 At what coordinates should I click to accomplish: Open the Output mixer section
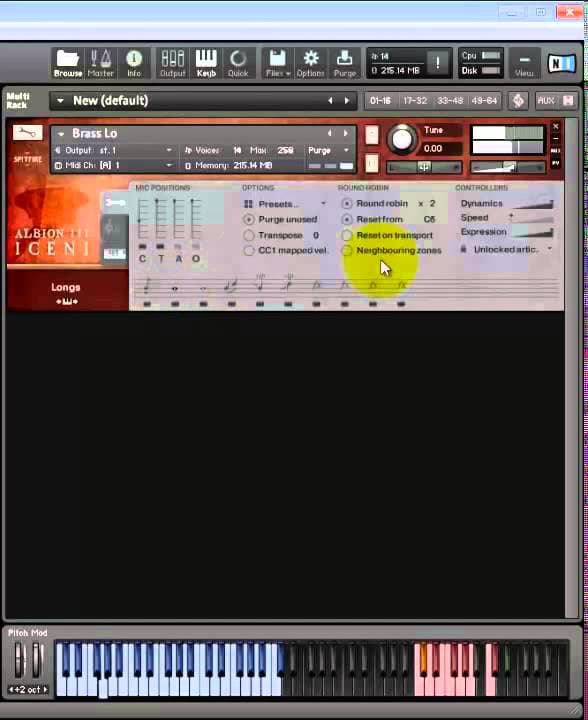click(173, 63)
